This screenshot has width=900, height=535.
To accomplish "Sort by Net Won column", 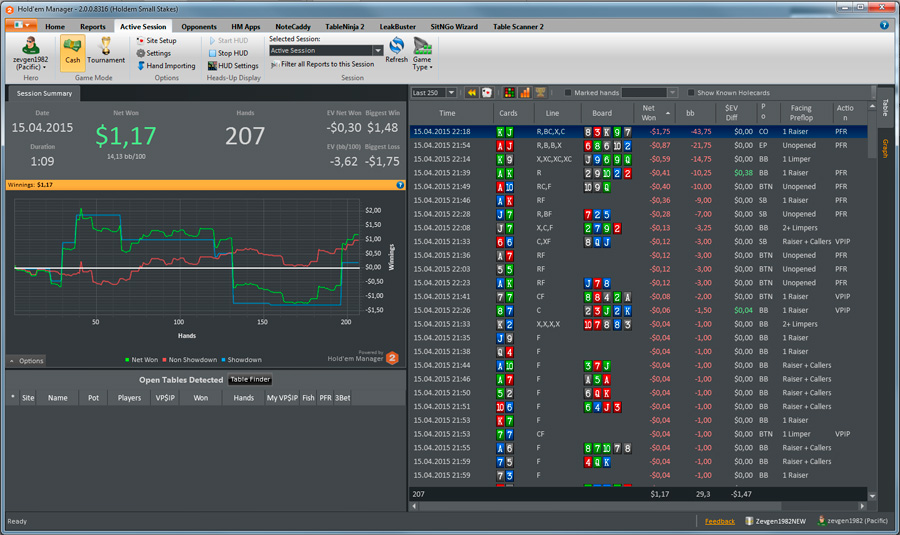I will coord(654,113).
